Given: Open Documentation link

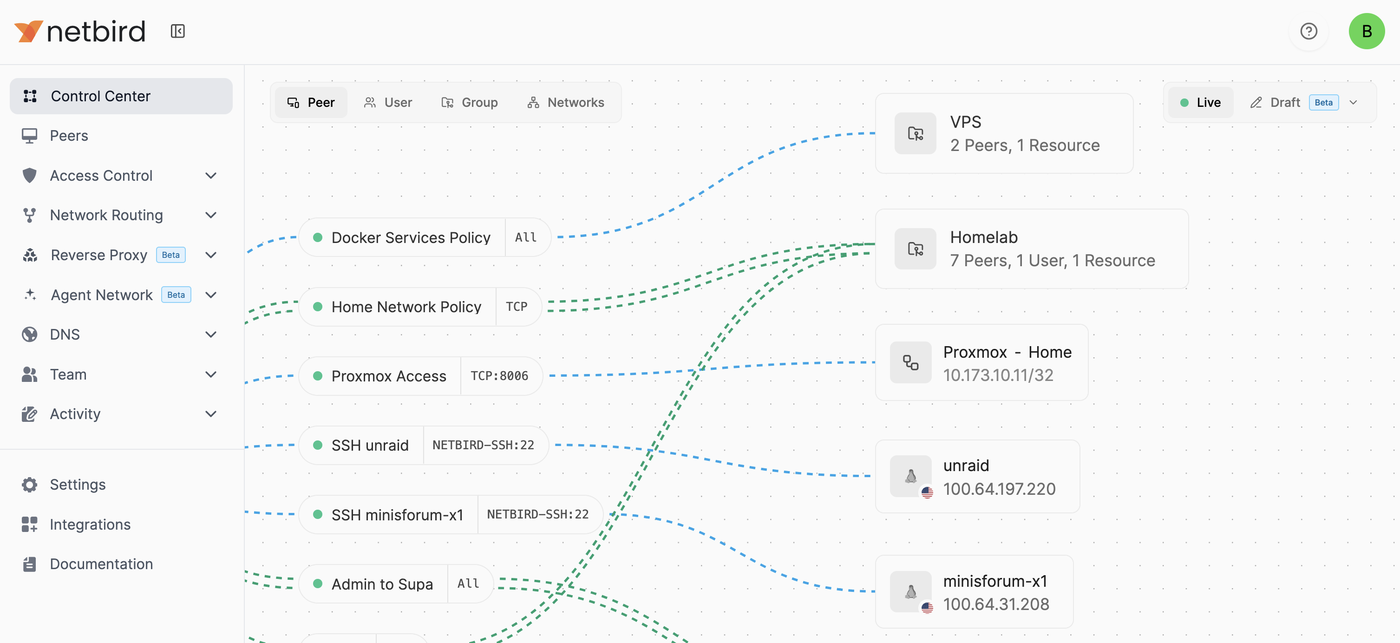Looking at the screenshot, I should click(x=121, y=564).
